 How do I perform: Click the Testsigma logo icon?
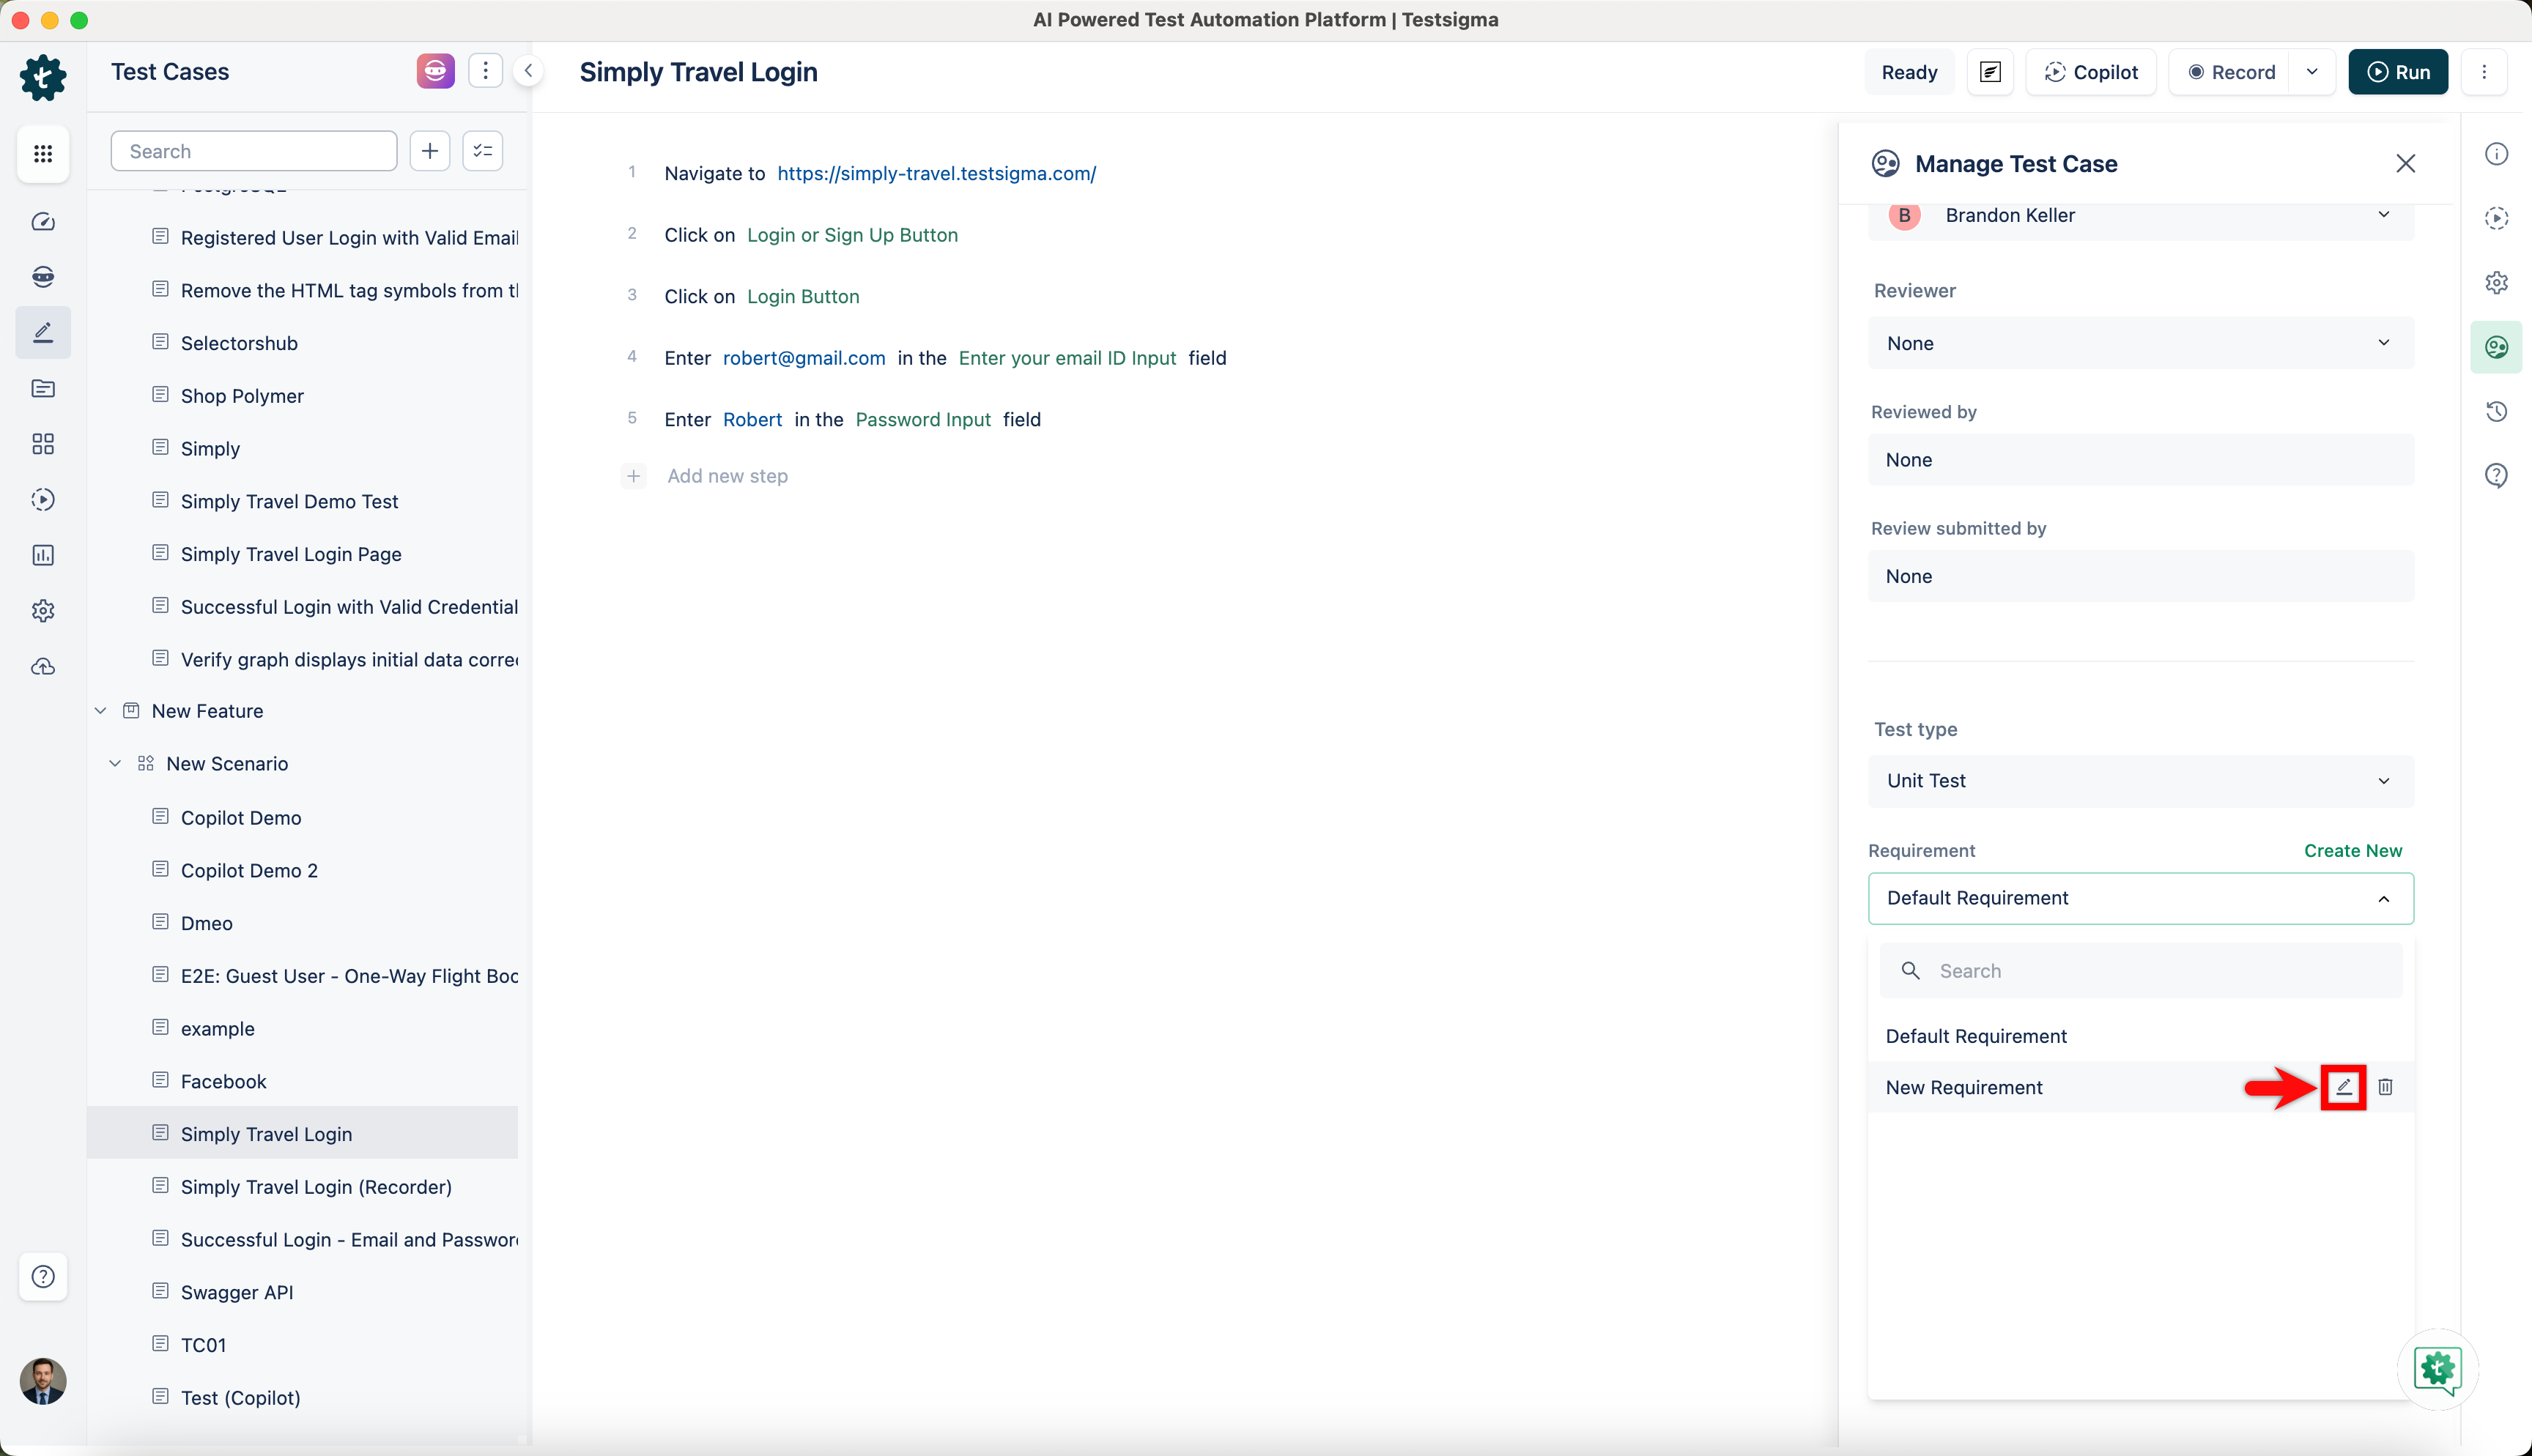(43, 77)
